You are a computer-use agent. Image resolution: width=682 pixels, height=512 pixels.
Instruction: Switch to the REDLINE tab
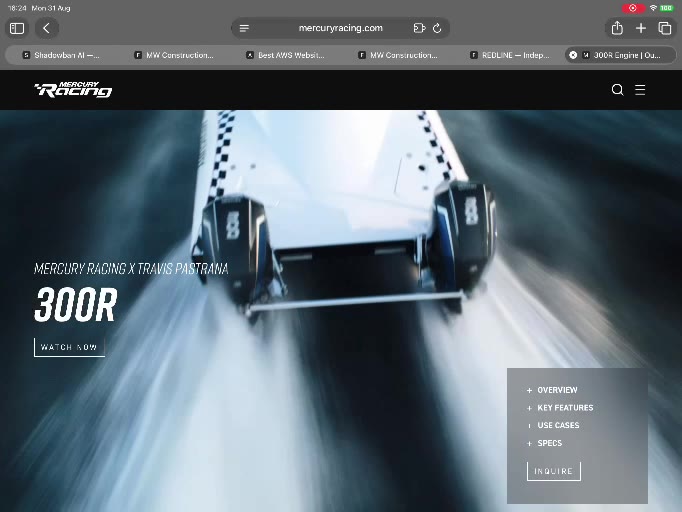tap(510, 55)
